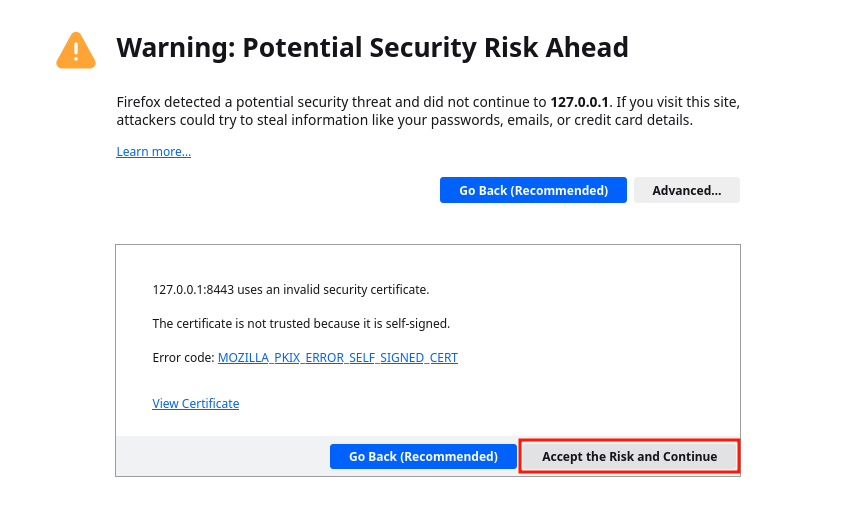Click the 127.0.0.1:8443 invalid certificate sentence

[x=291, y=290]
